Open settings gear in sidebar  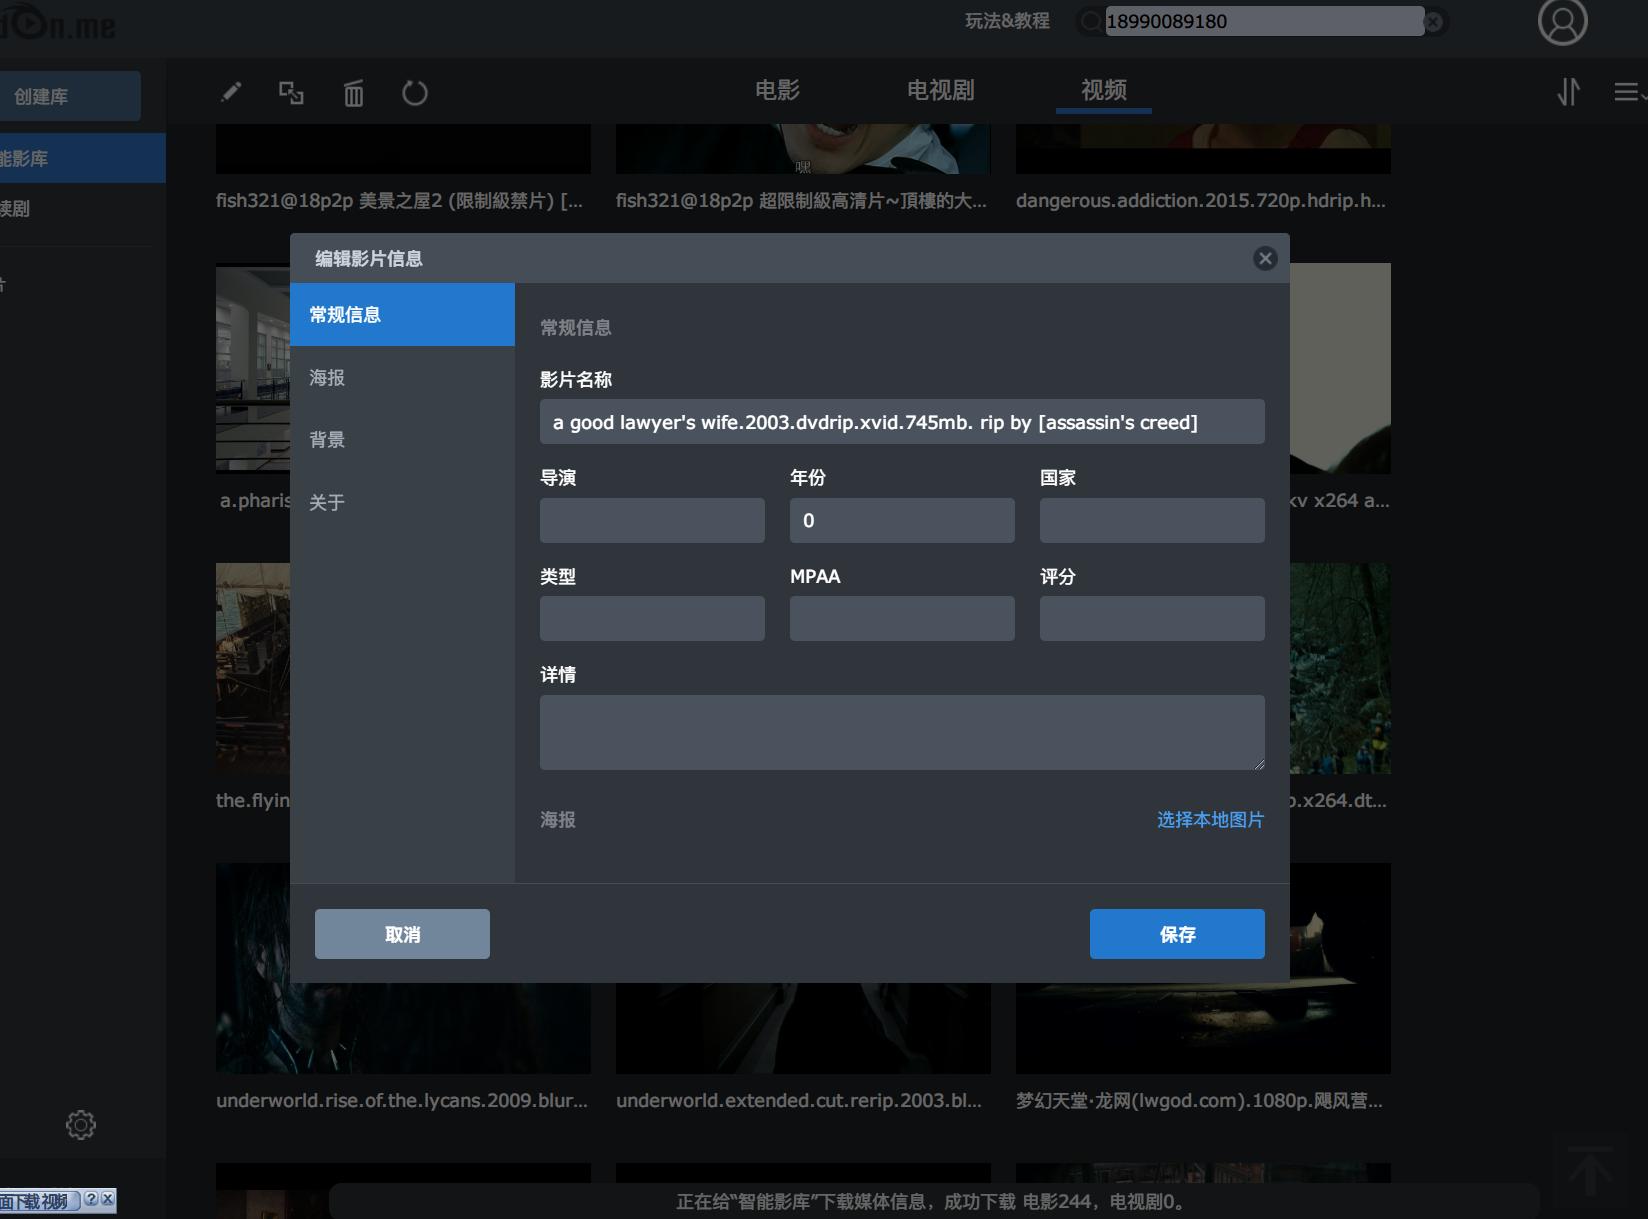[x=81, y=1125]
